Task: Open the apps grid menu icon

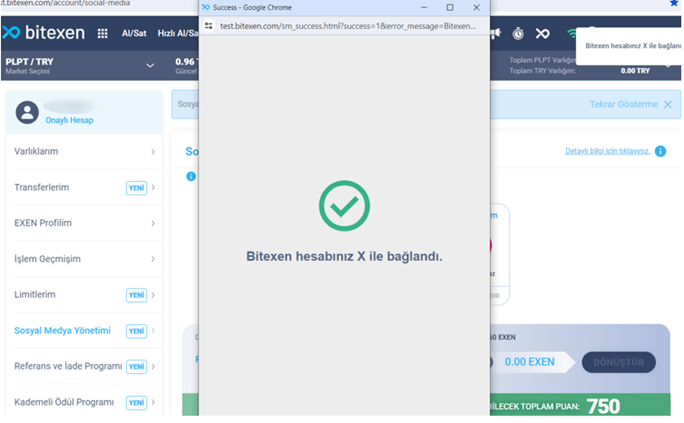Action: tap(103, 34)
